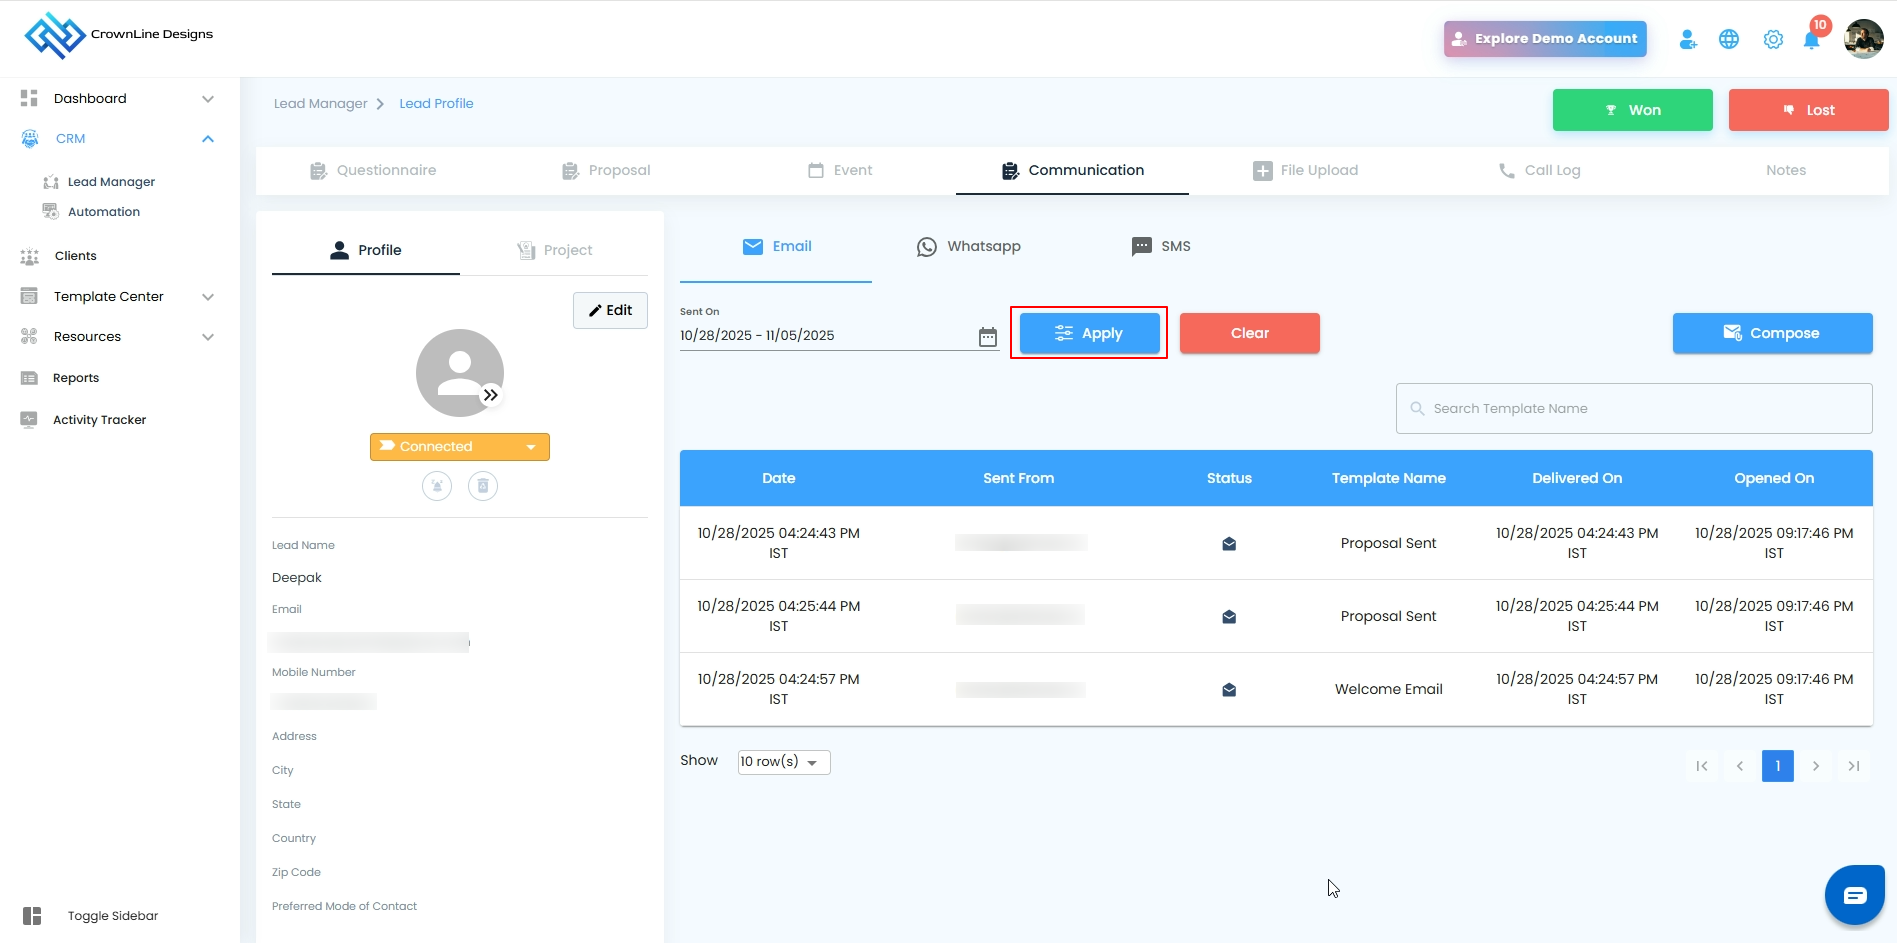The width and height of the screenshot is (1897, 943).
Task: Click the add user icon in header
Action: pyautogui.click(x=1688, y=39)
